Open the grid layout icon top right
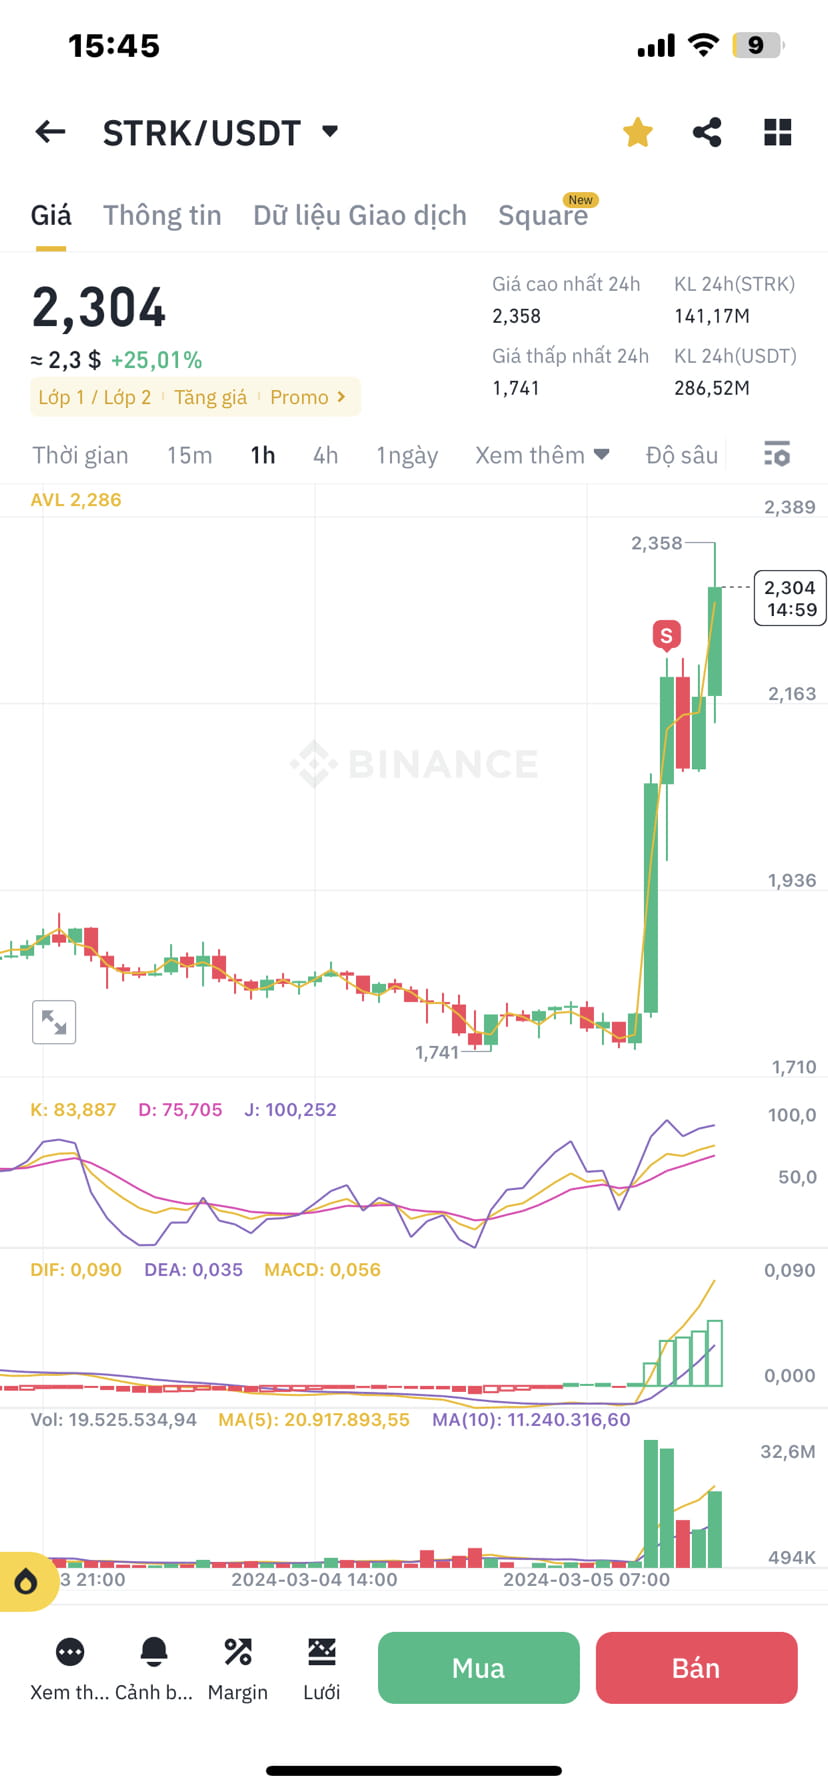Screen dimensions: 828x1792 777,131
